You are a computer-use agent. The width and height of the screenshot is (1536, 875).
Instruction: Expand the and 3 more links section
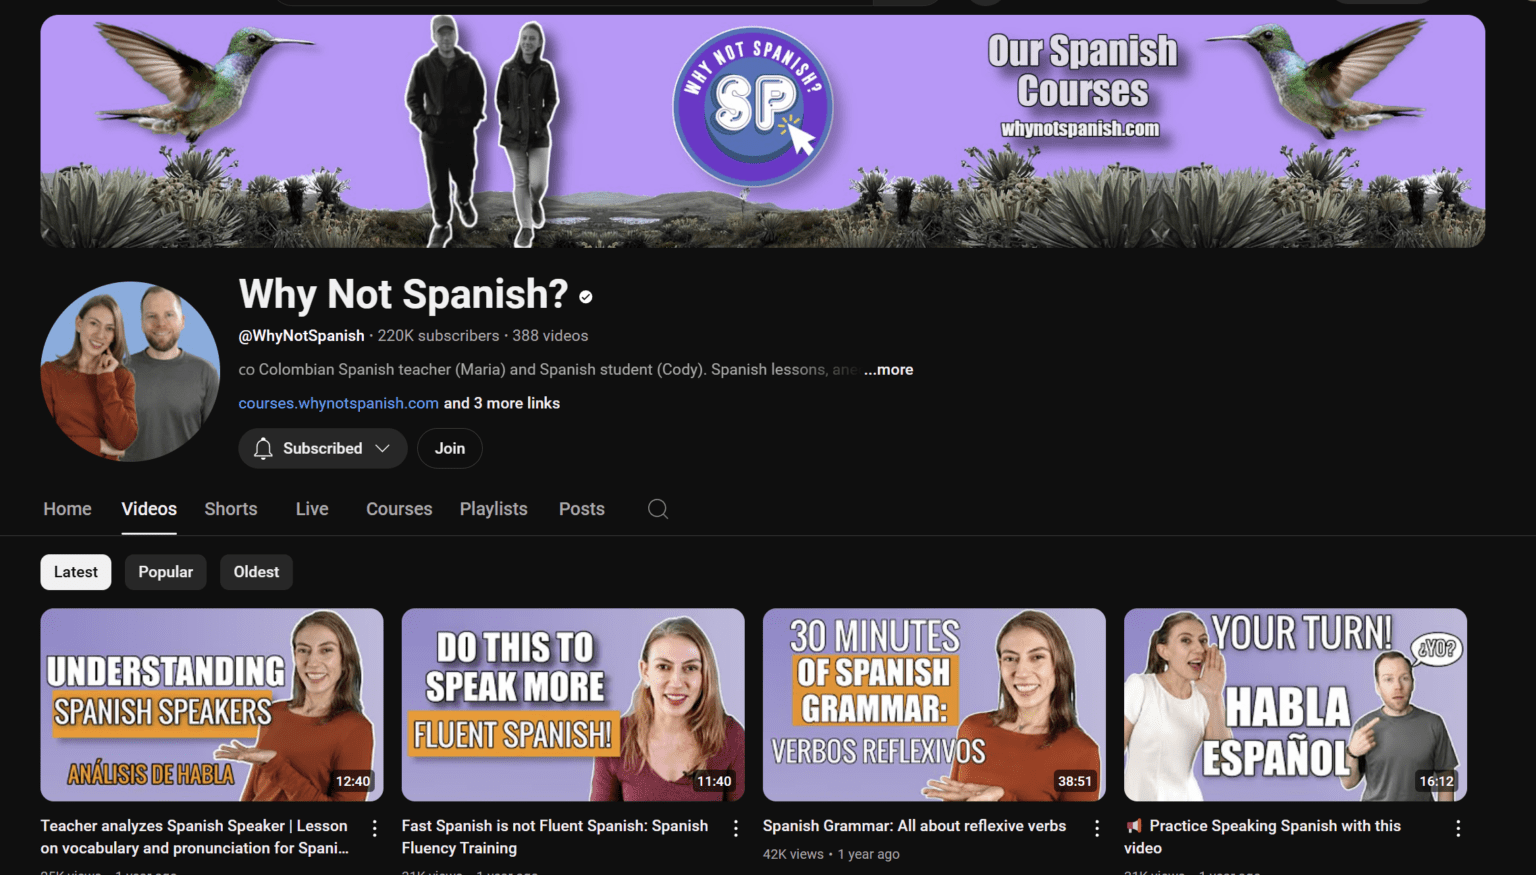(x=500, y=403)
